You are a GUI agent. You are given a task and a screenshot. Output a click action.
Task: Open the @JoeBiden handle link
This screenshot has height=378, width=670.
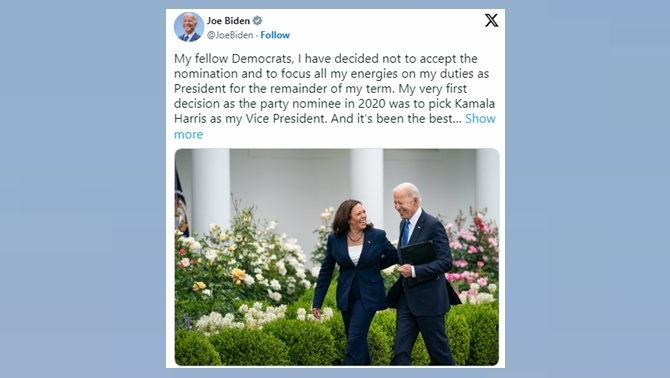tap(230, 35)
